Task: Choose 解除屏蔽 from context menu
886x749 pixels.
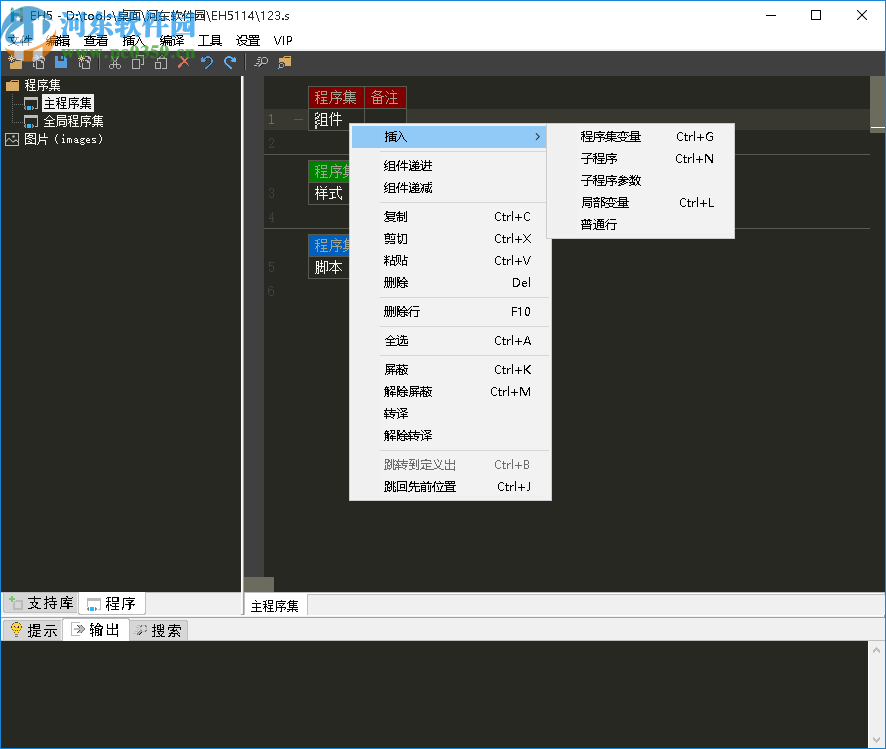Action: coord(449,392)
